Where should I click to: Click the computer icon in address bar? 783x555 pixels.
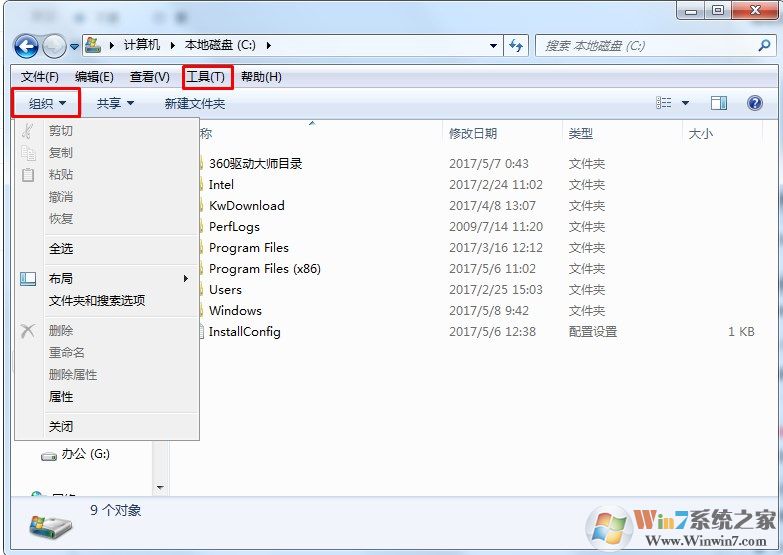tap(93, 45)
